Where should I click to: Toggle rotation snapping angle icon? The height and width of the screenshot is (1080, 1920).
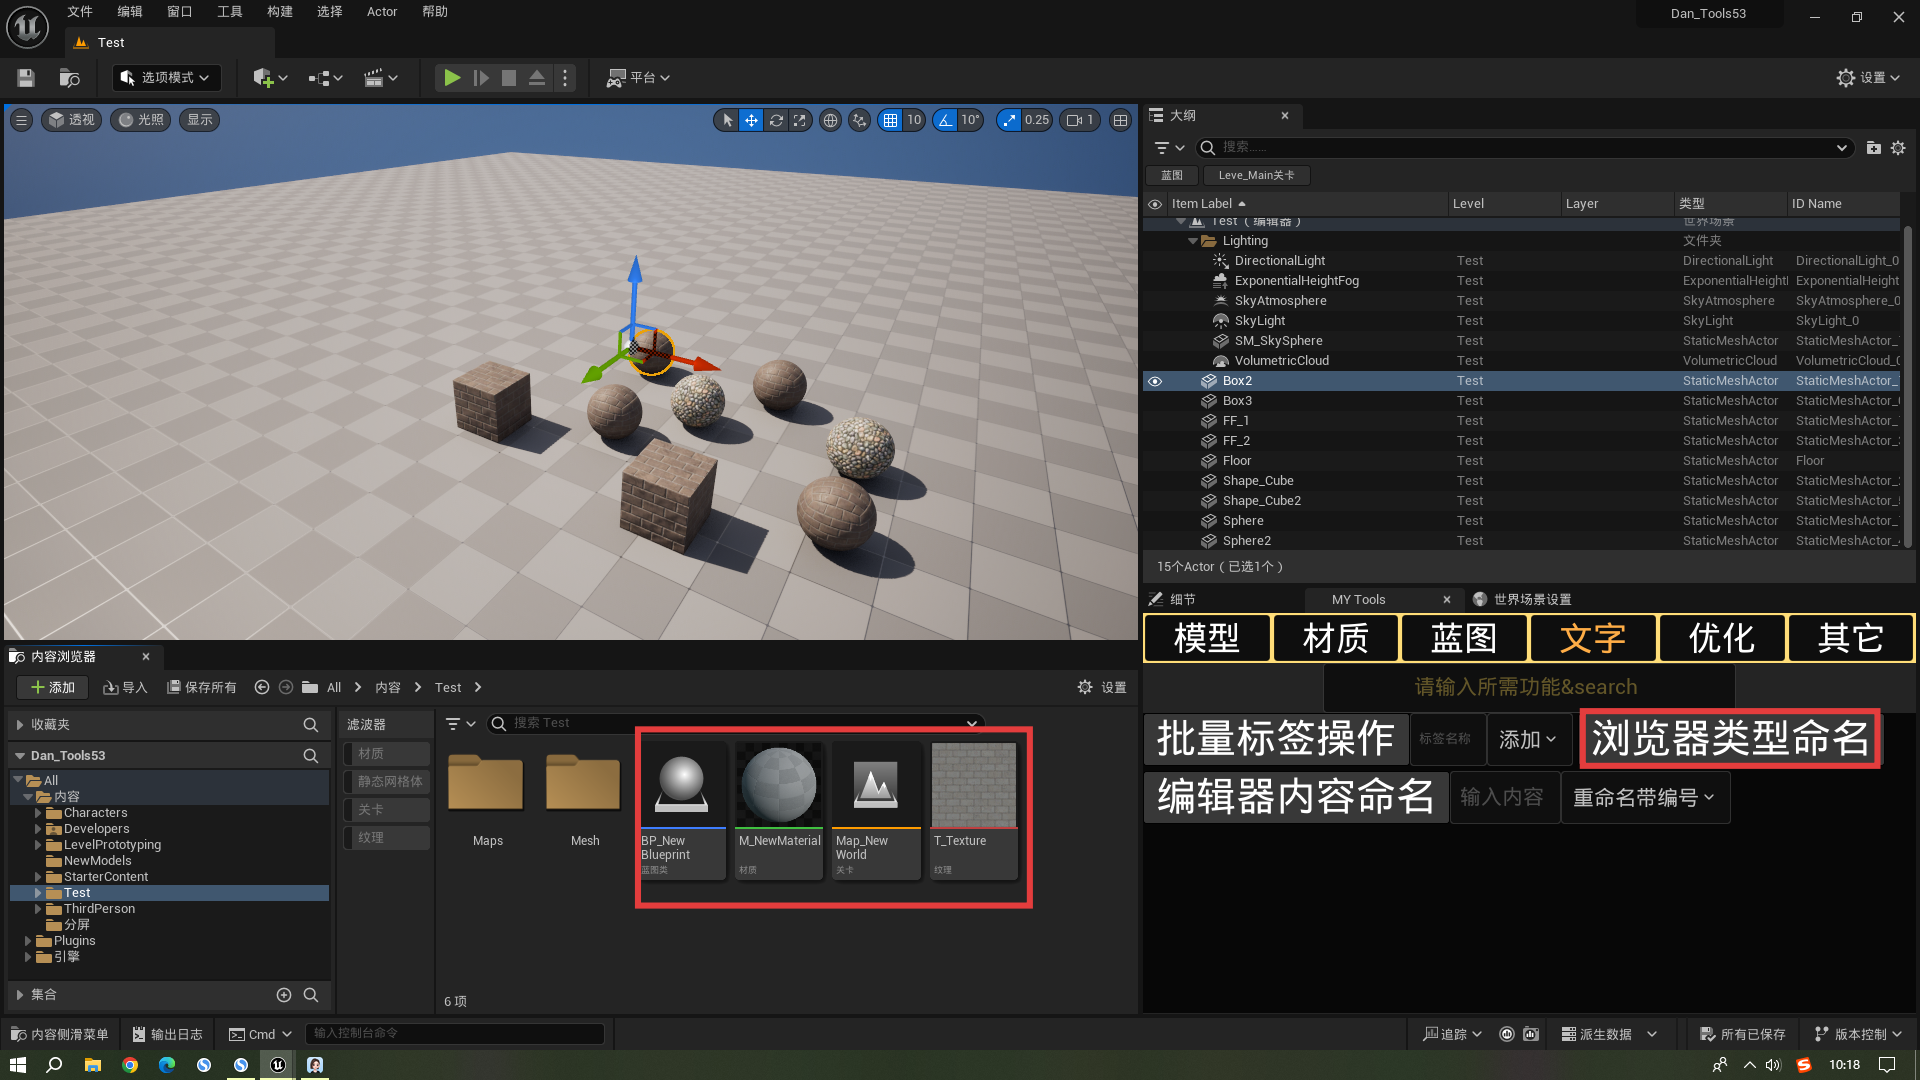coord(945,120)
